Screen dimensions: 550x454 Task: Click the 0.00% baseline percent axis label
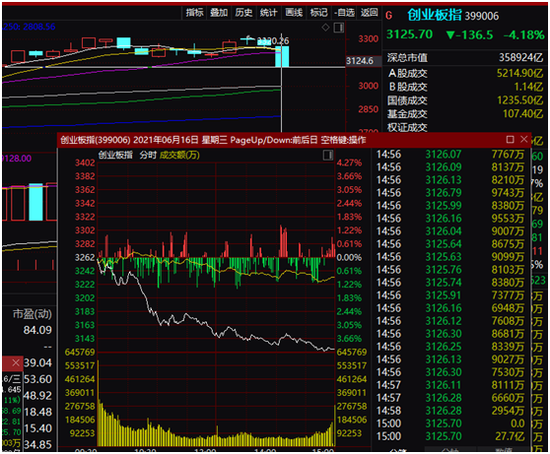coord(349,258)
